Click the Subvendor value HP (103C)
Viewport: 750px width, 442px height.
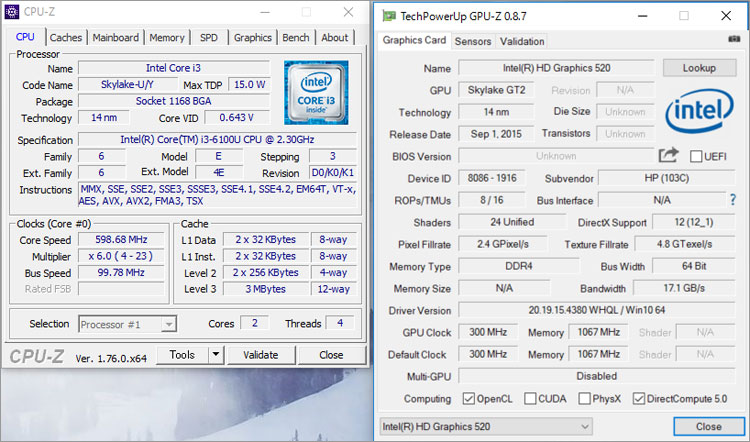tap(666, 178)
